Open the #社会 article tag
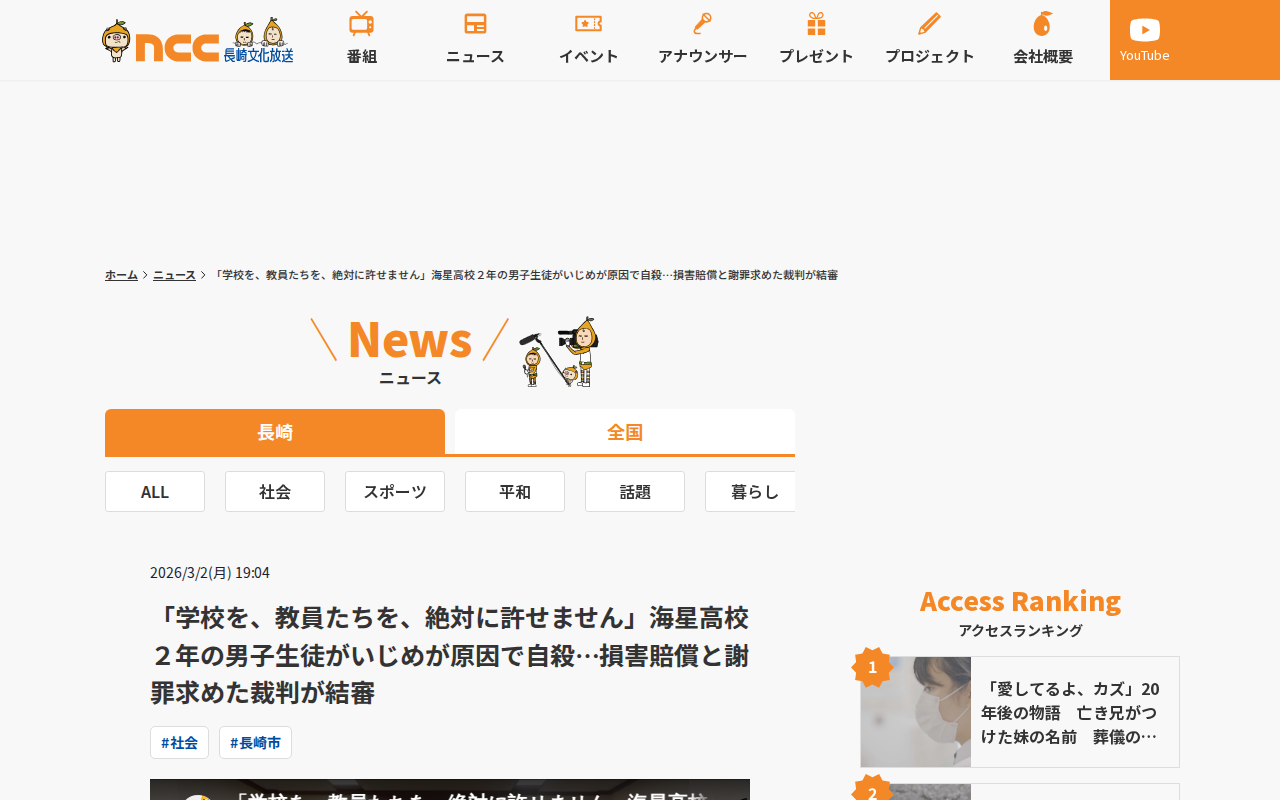Image resolution: width=1280 pixels, height=800 pixels. pos(179,743)
